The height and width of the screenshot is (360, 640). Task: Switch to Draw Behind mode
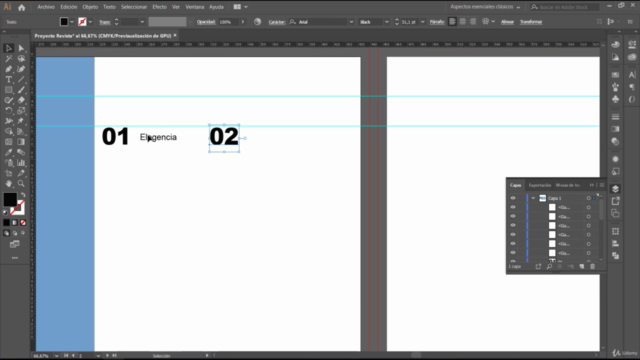tap(15, 233)
